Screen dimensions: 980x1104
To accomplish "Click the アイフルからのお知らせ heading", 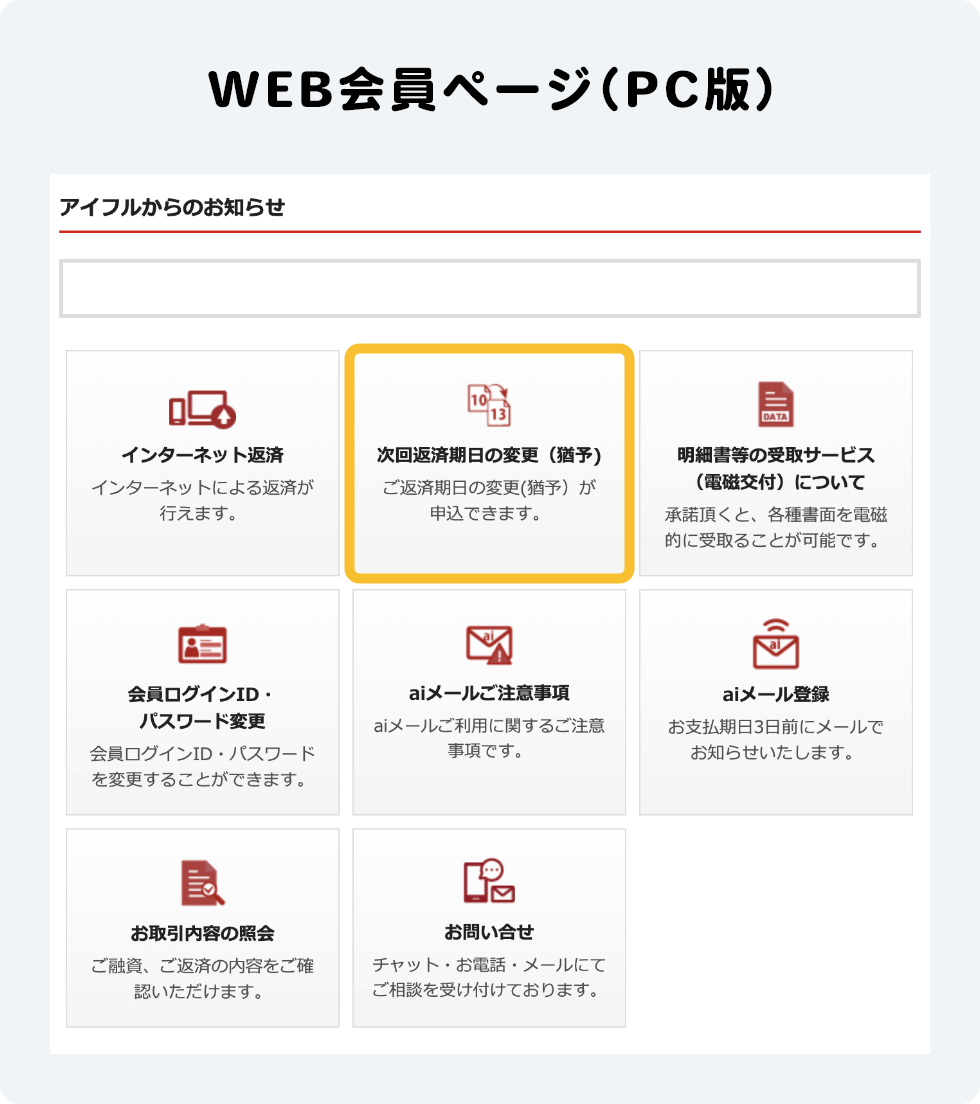I will pos(172,207).
